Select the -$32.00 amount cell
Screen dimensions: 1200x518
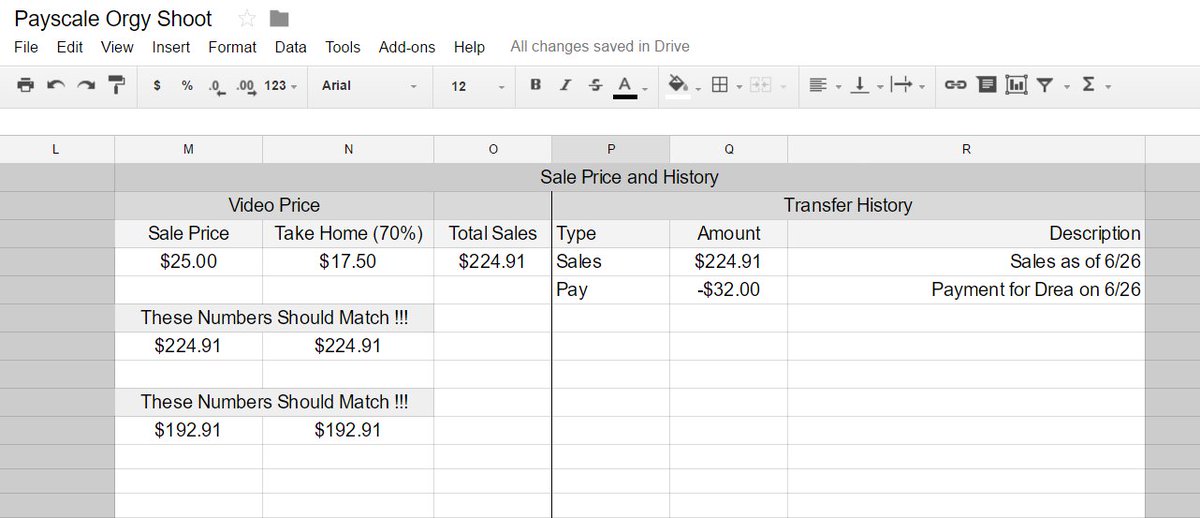click(x=729, y=289)
